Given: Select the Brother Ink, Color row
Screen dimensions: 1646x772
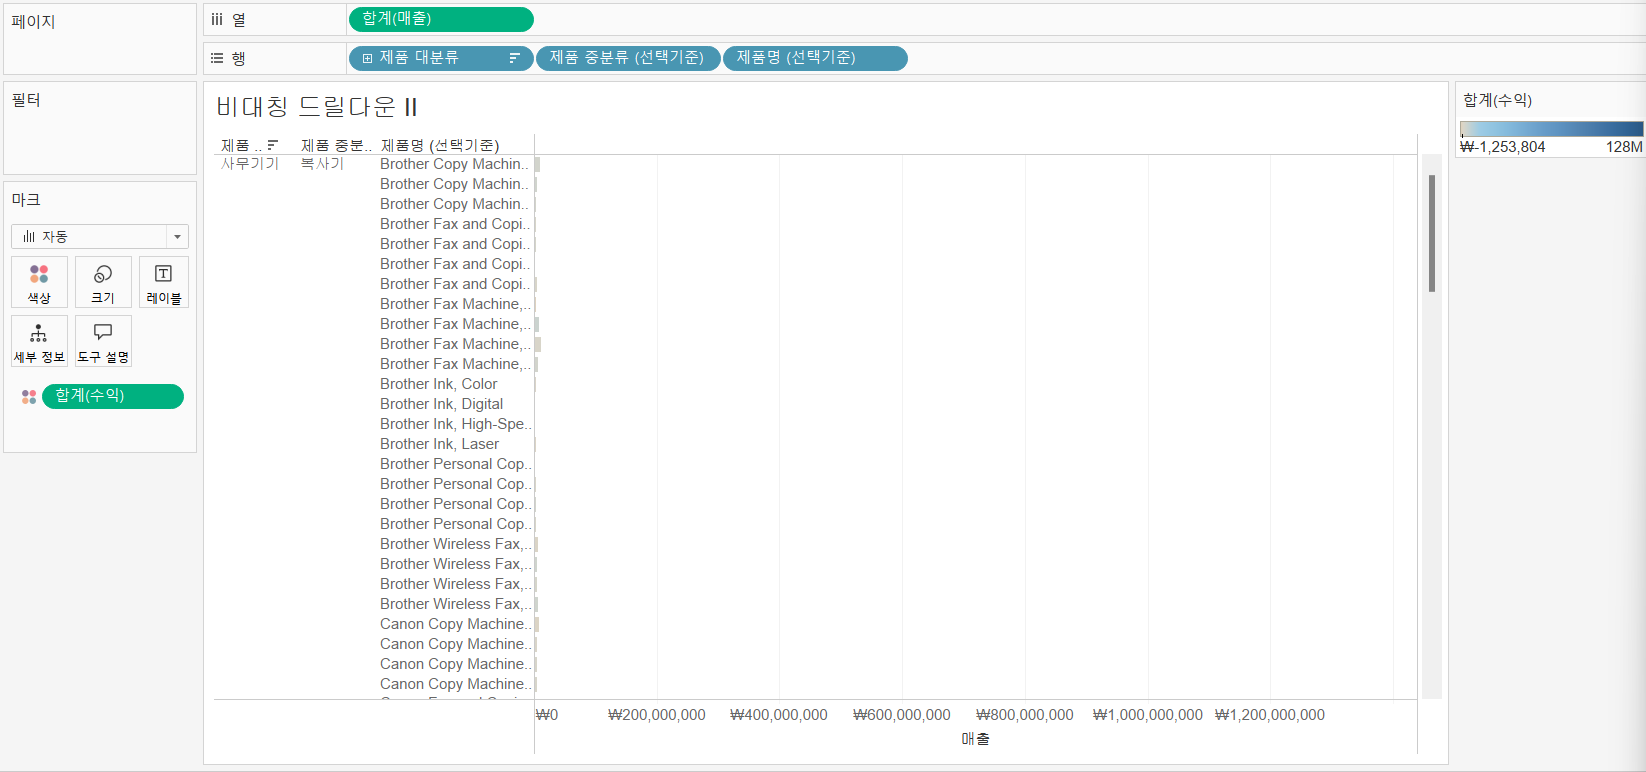Looking at the screenshot, I should 439,384.
